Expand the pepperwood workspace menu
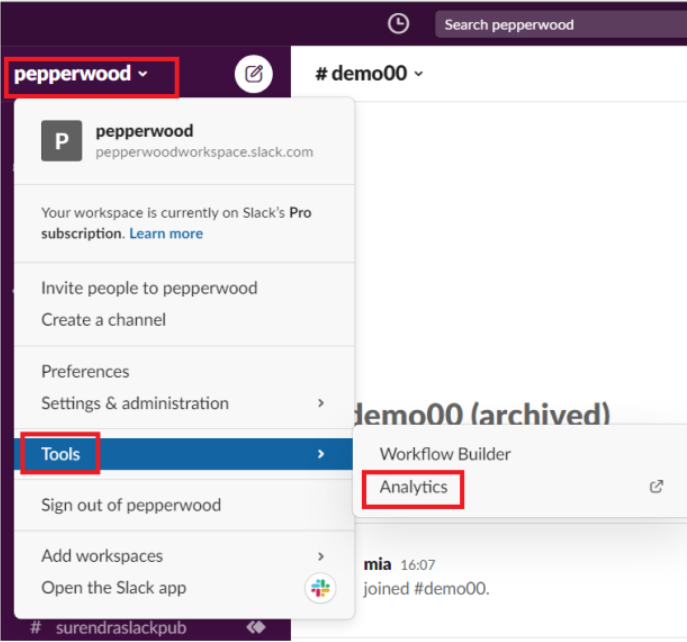This screenshot has width=687, height=642. 81,74
